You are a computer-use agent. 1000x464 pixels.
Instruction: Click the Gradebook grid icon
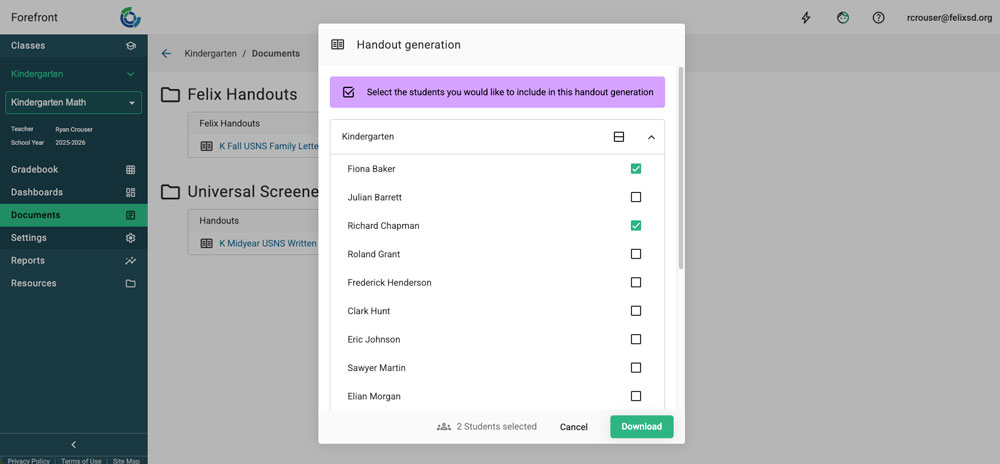[130, 170]
